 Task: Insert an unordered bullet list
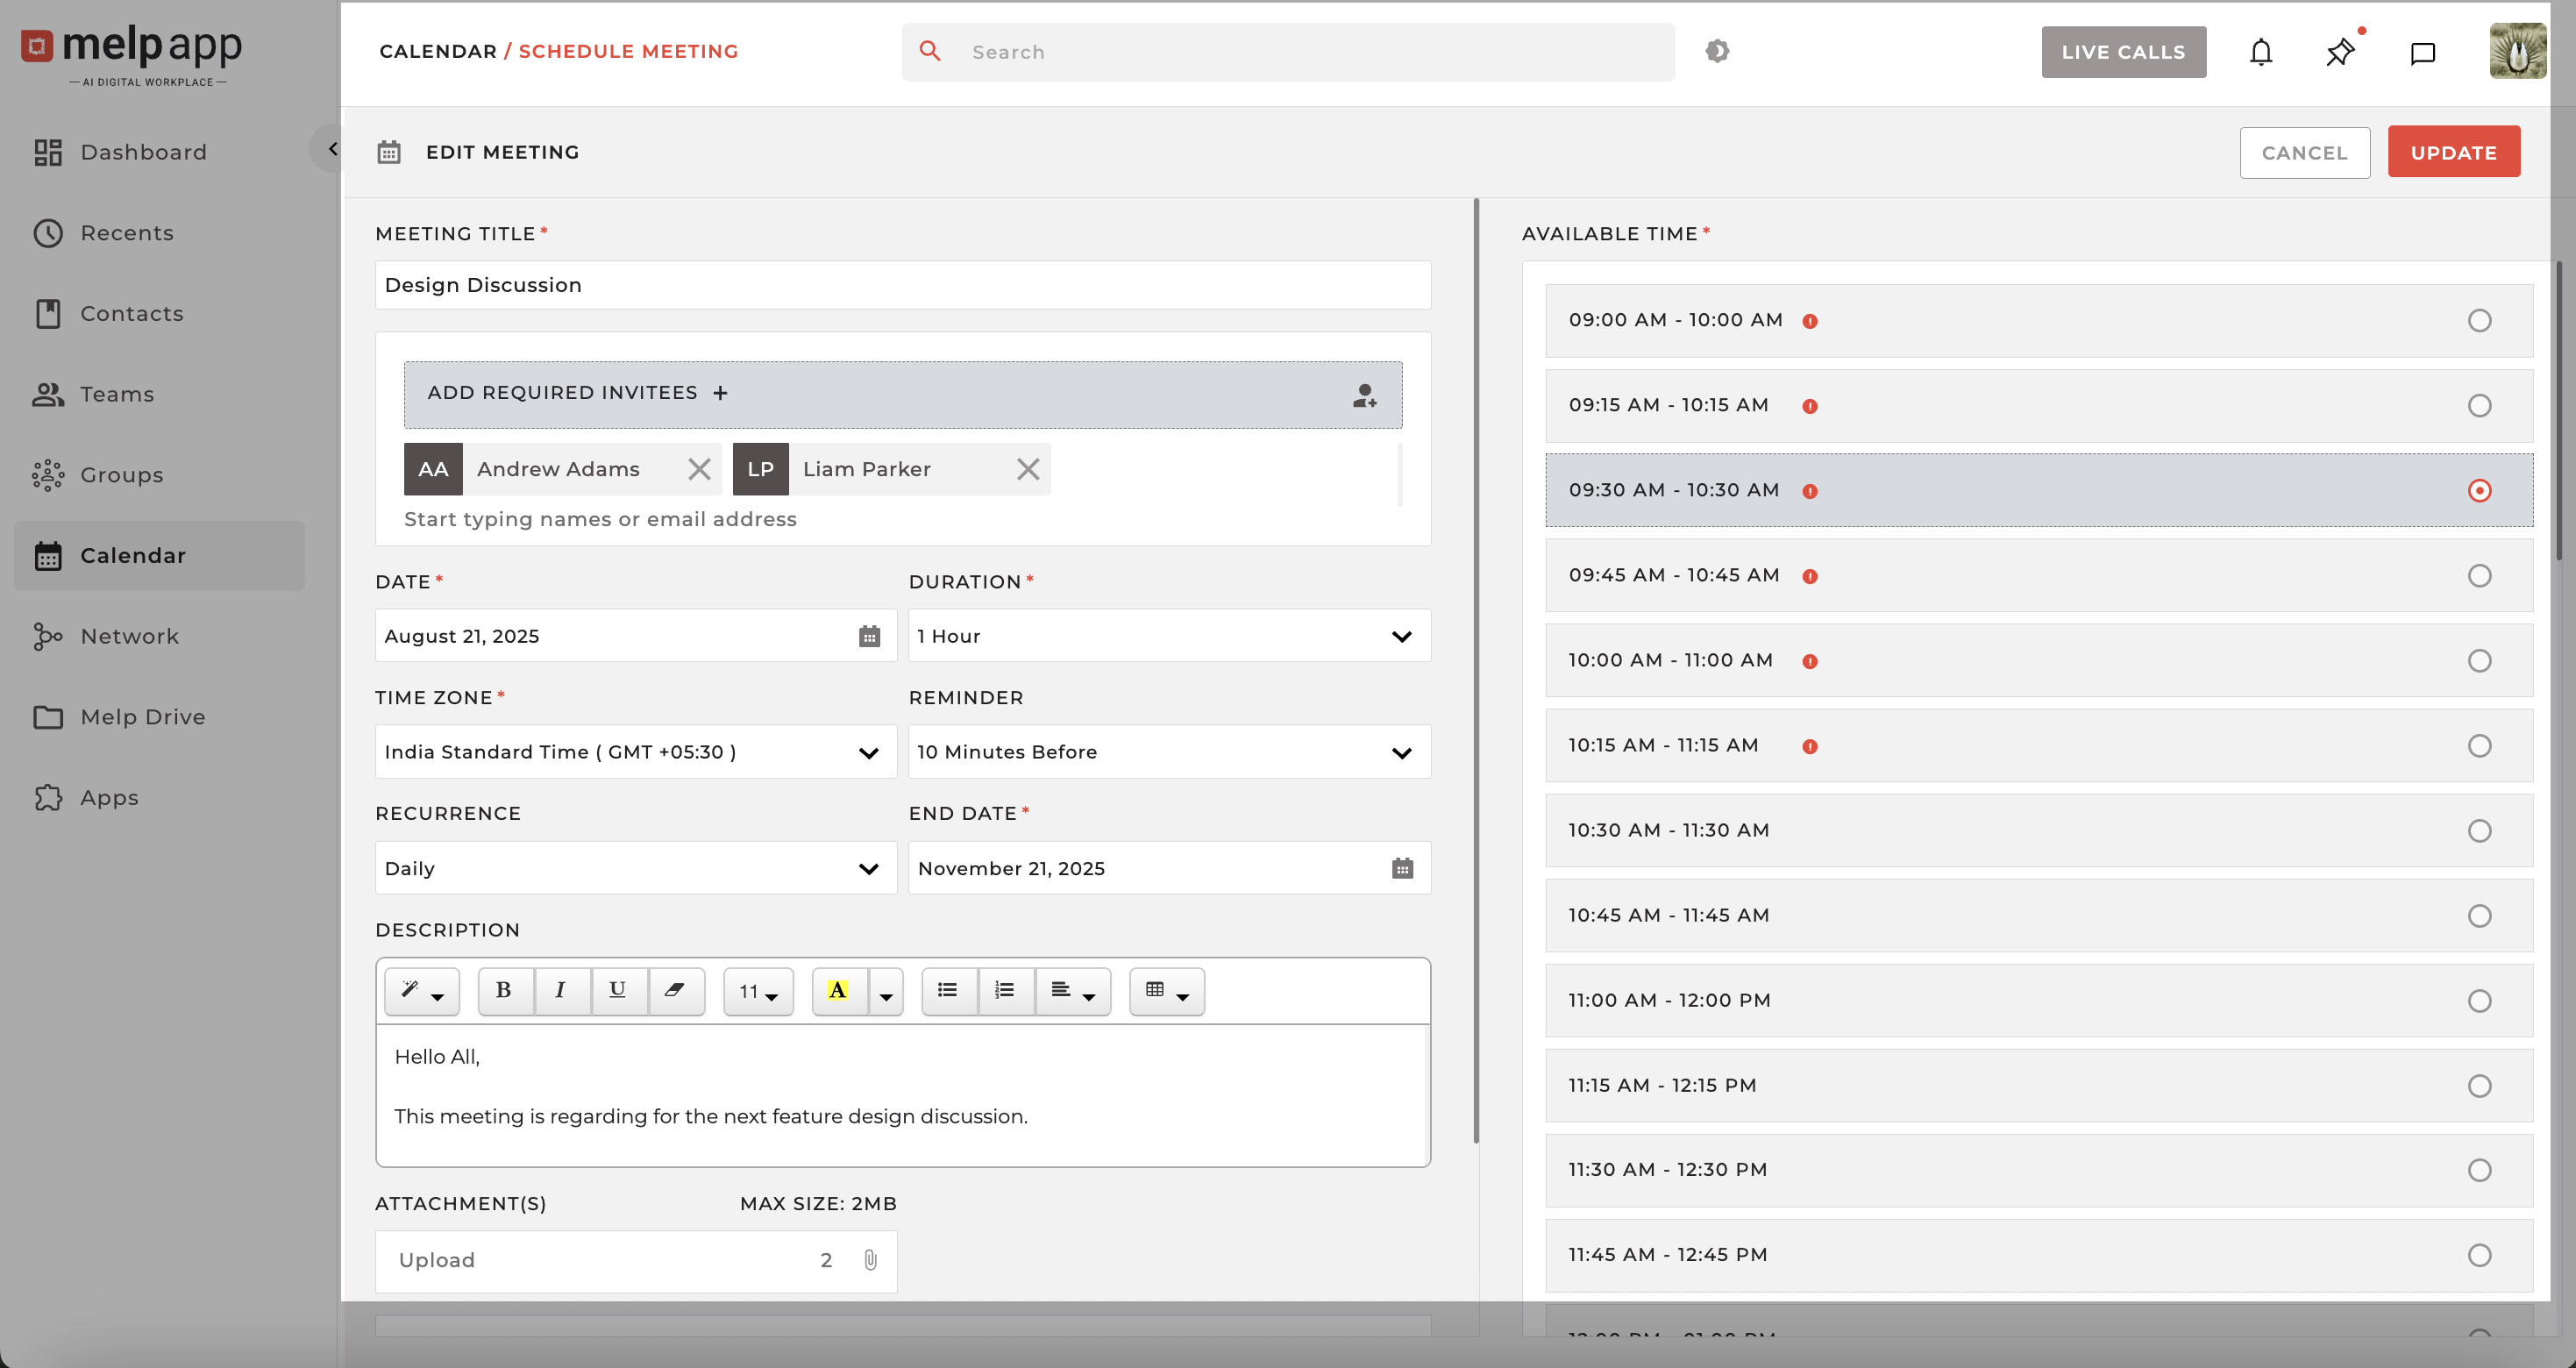(x=947, y=990)
